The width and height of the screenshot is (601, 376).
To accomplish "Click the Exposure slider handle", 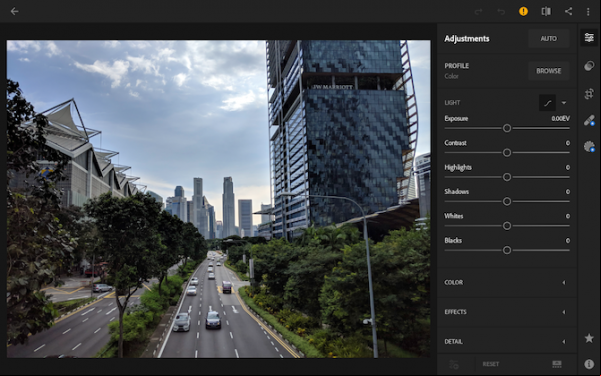I will click(507, 128).
